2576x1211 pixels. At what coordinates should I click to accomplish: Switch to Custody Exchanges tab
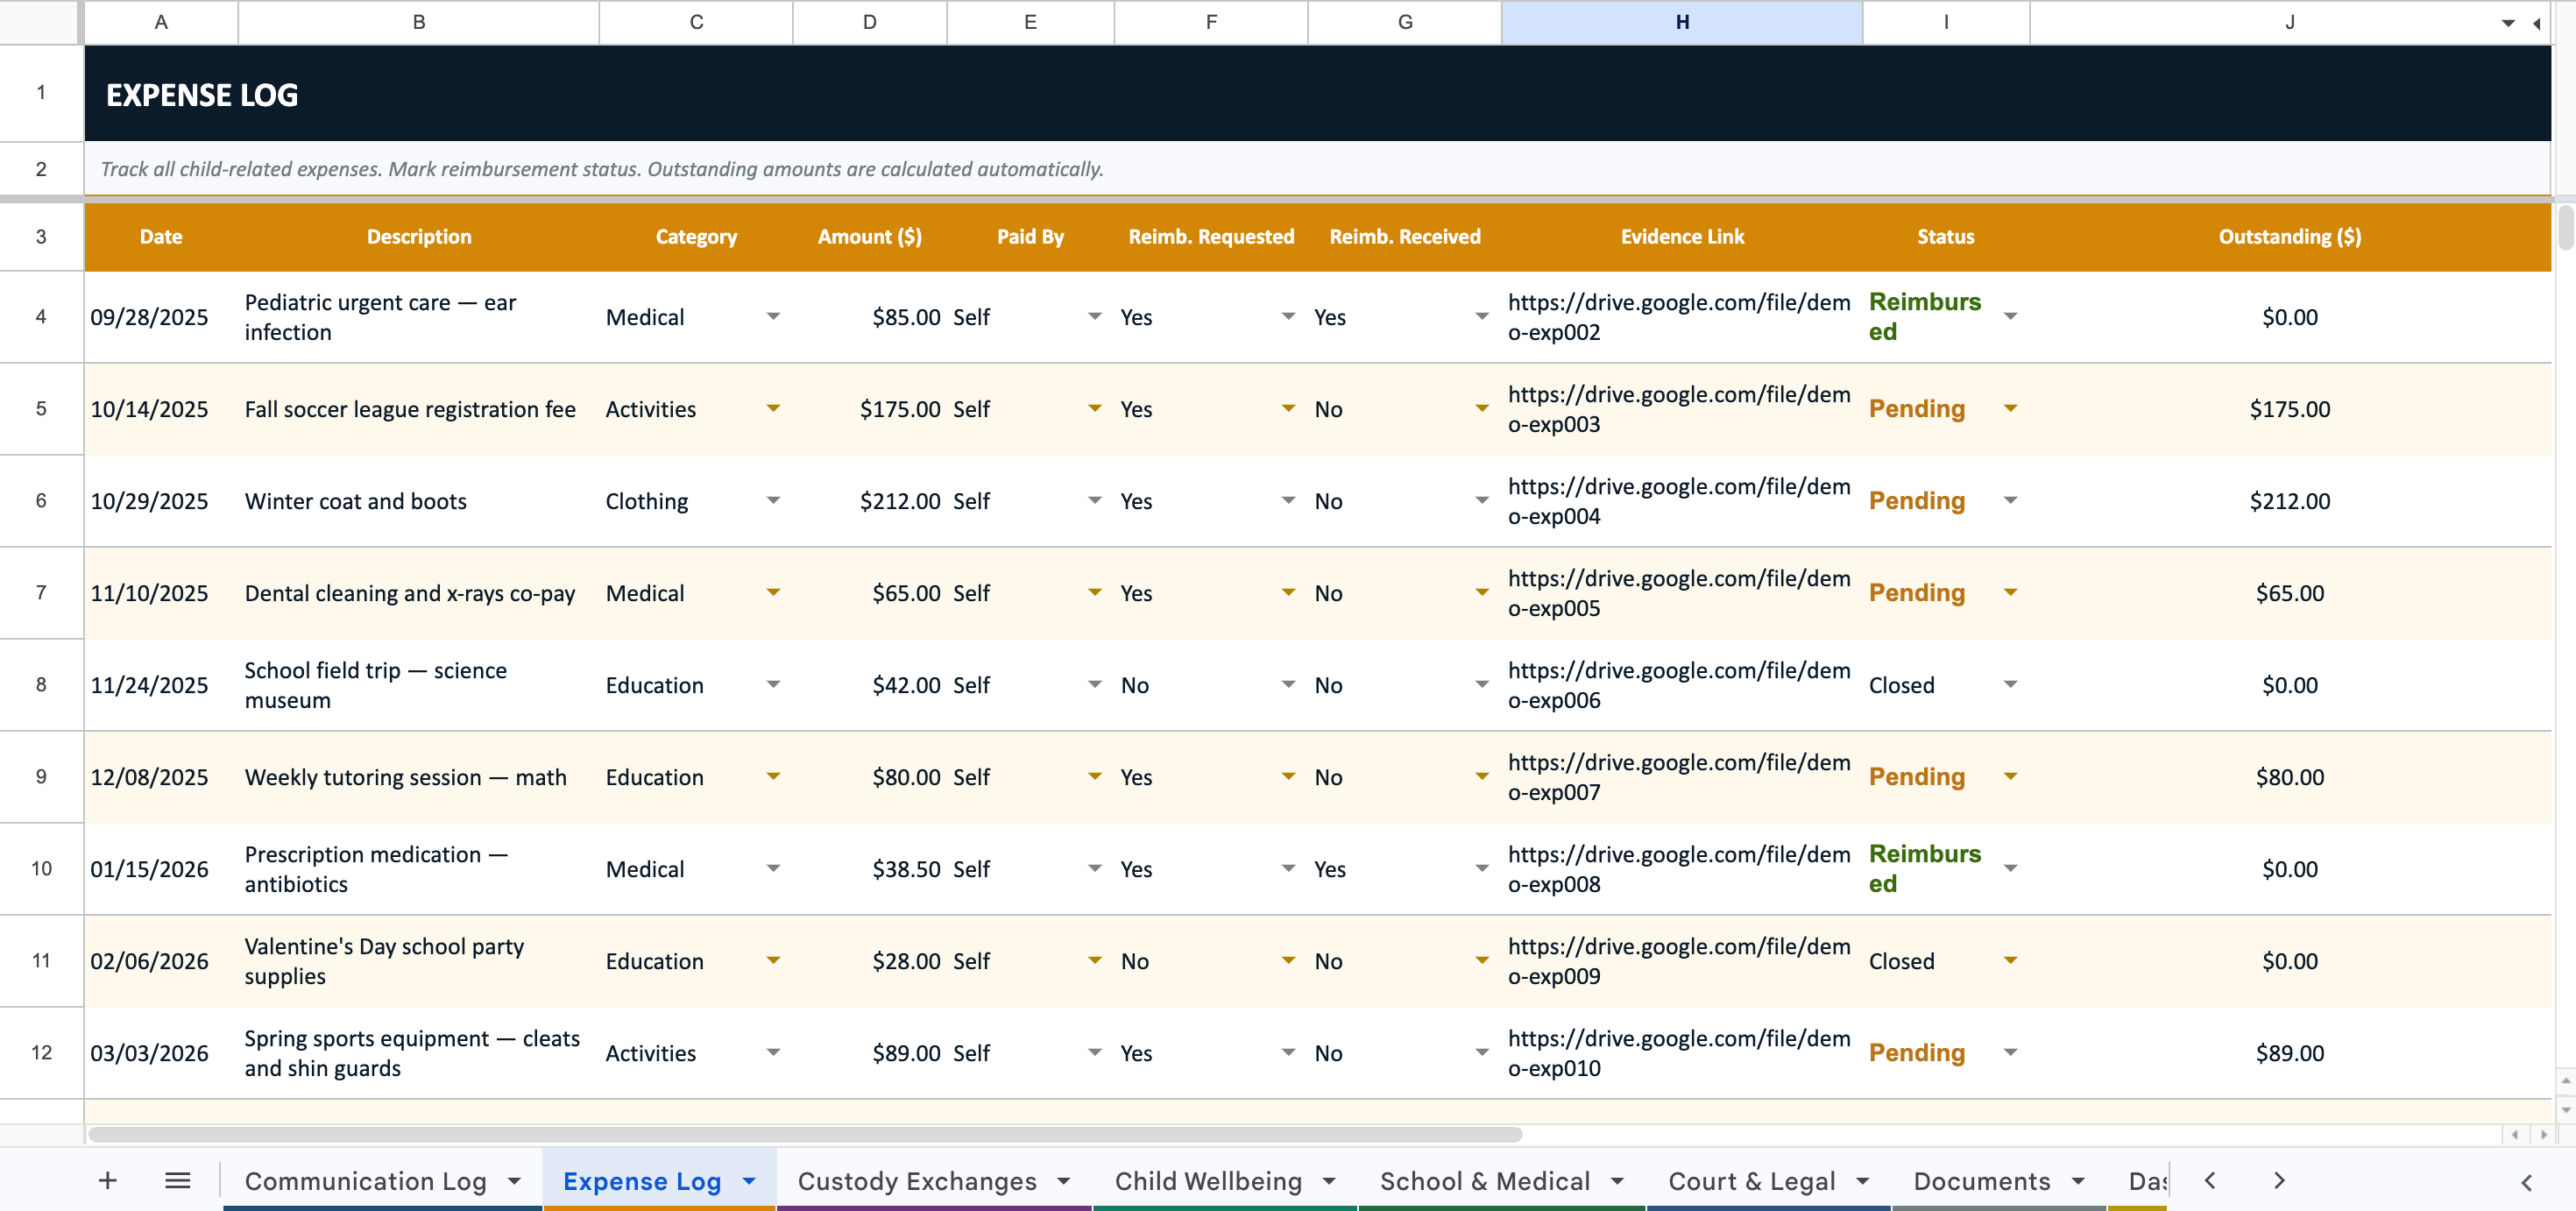coord(916,1181)
